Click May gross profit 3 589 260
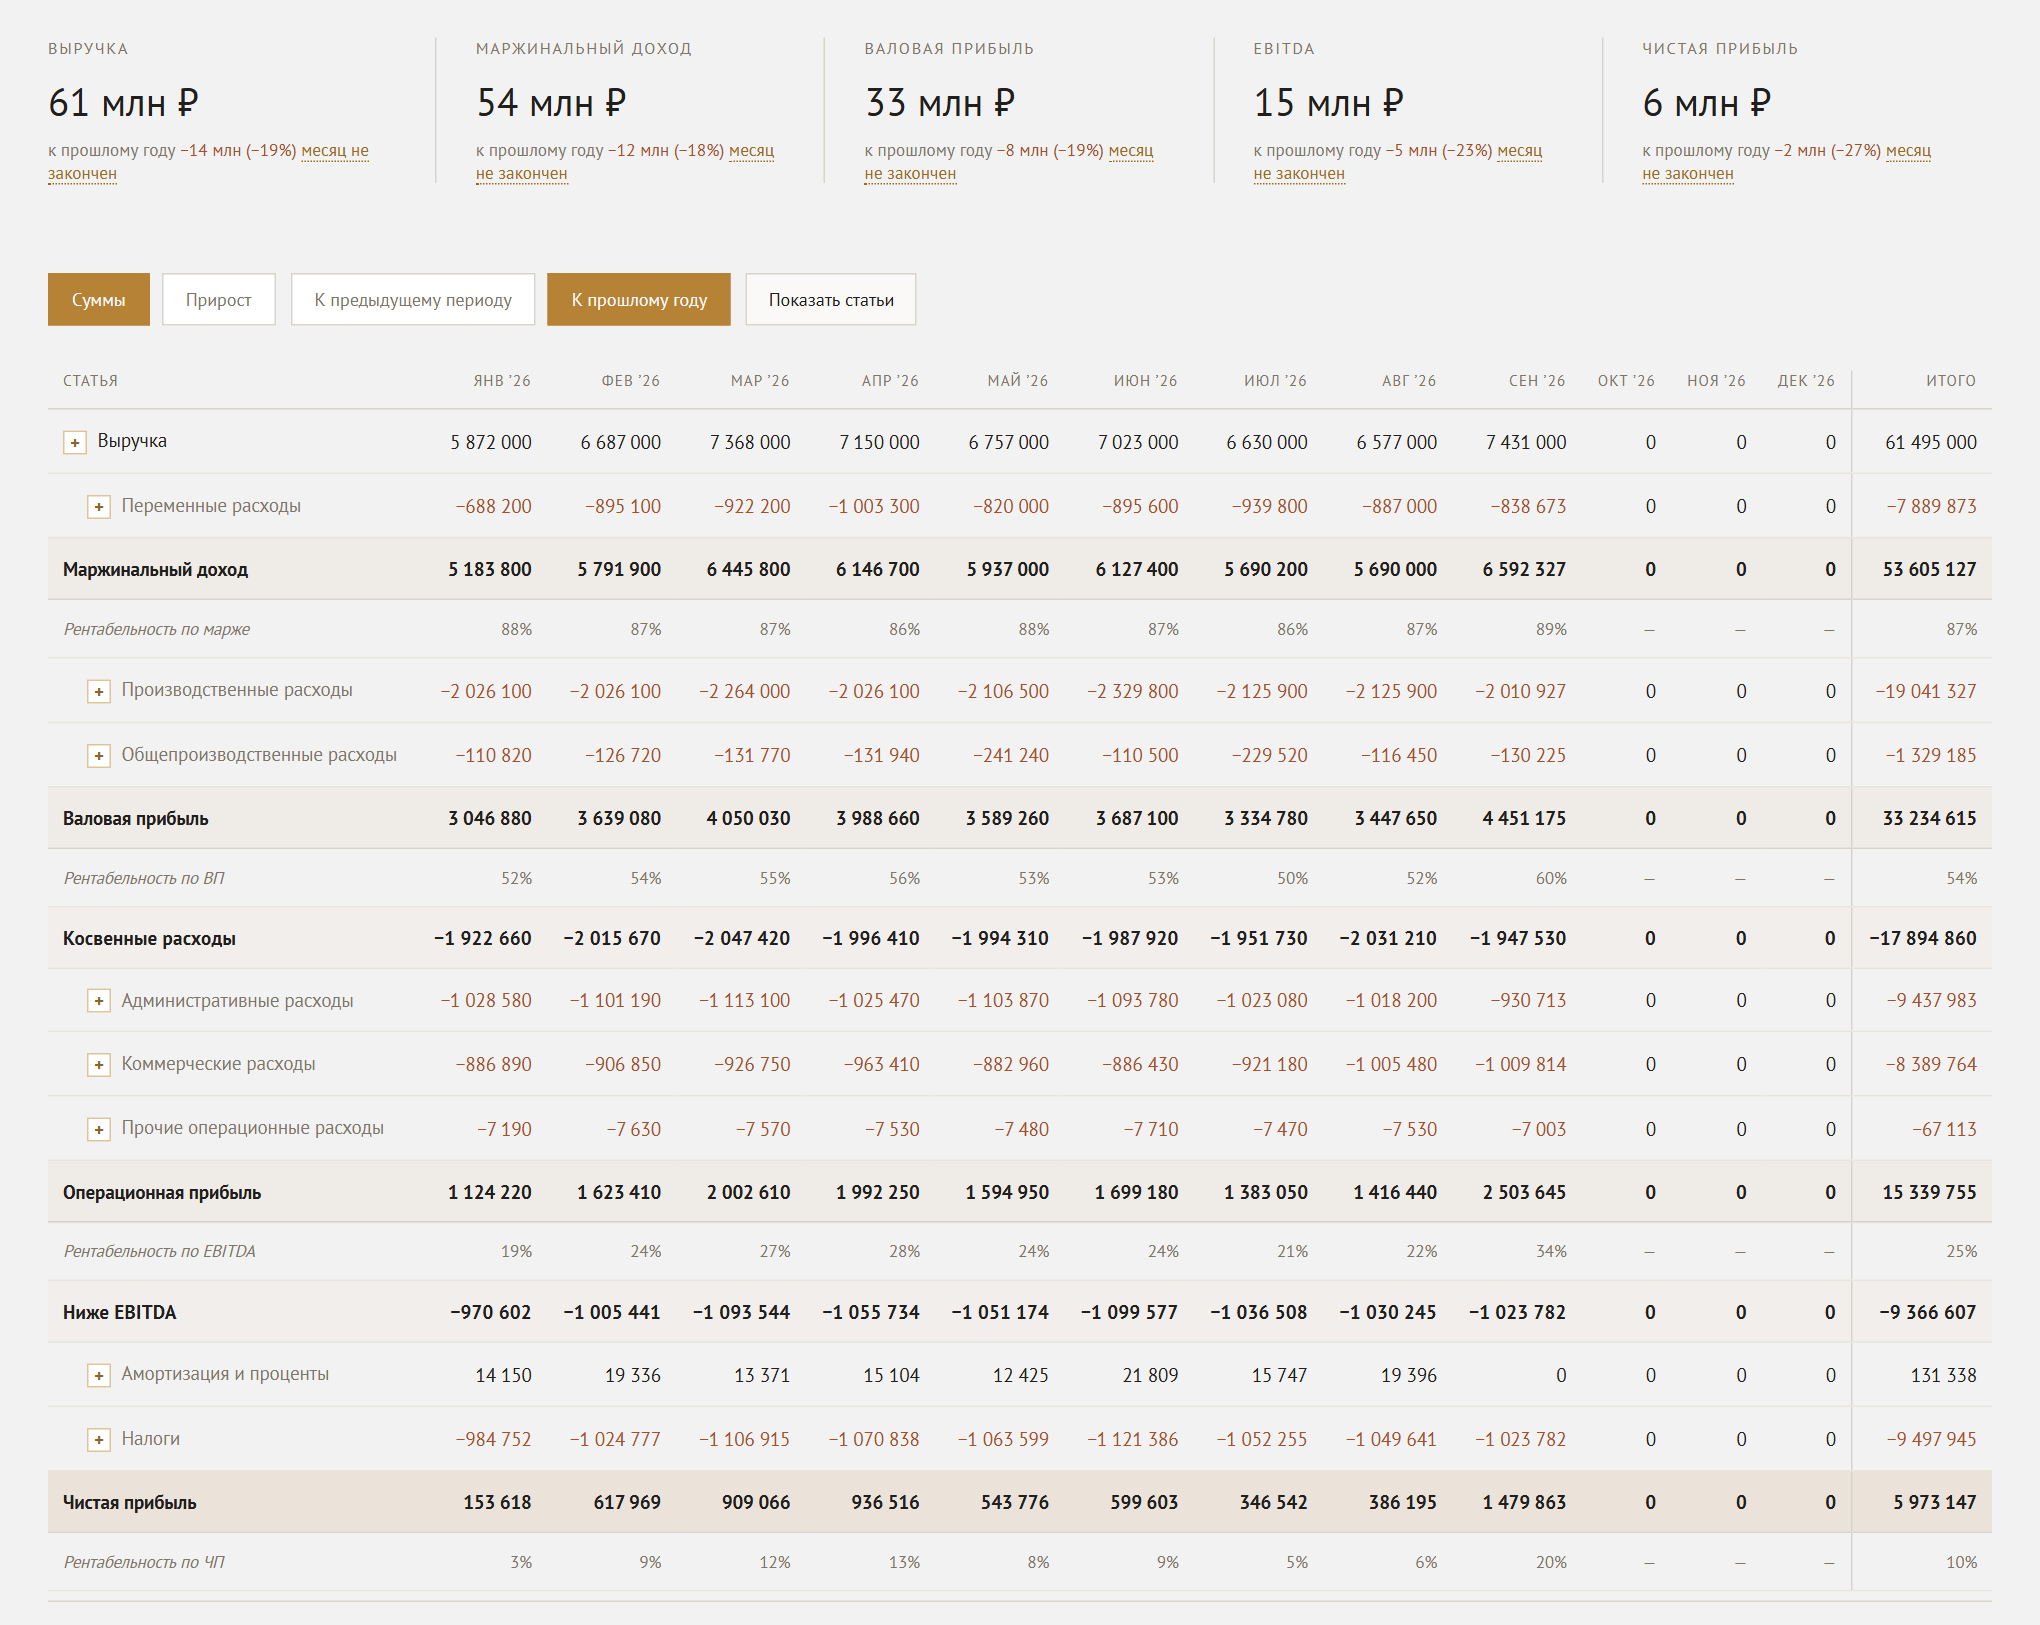The image size is (2040, 1625). [x=1007, y=818]
